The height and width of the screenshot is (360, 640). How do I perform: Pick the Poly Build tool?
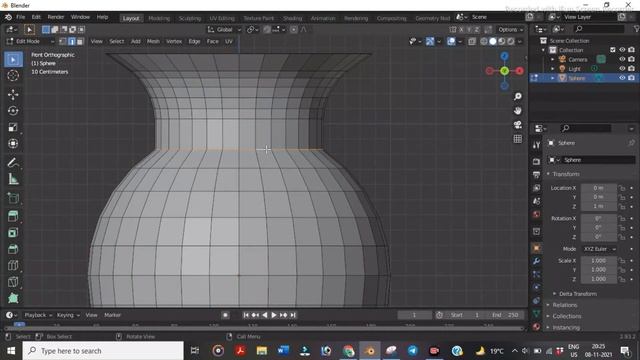coord(13,298)
